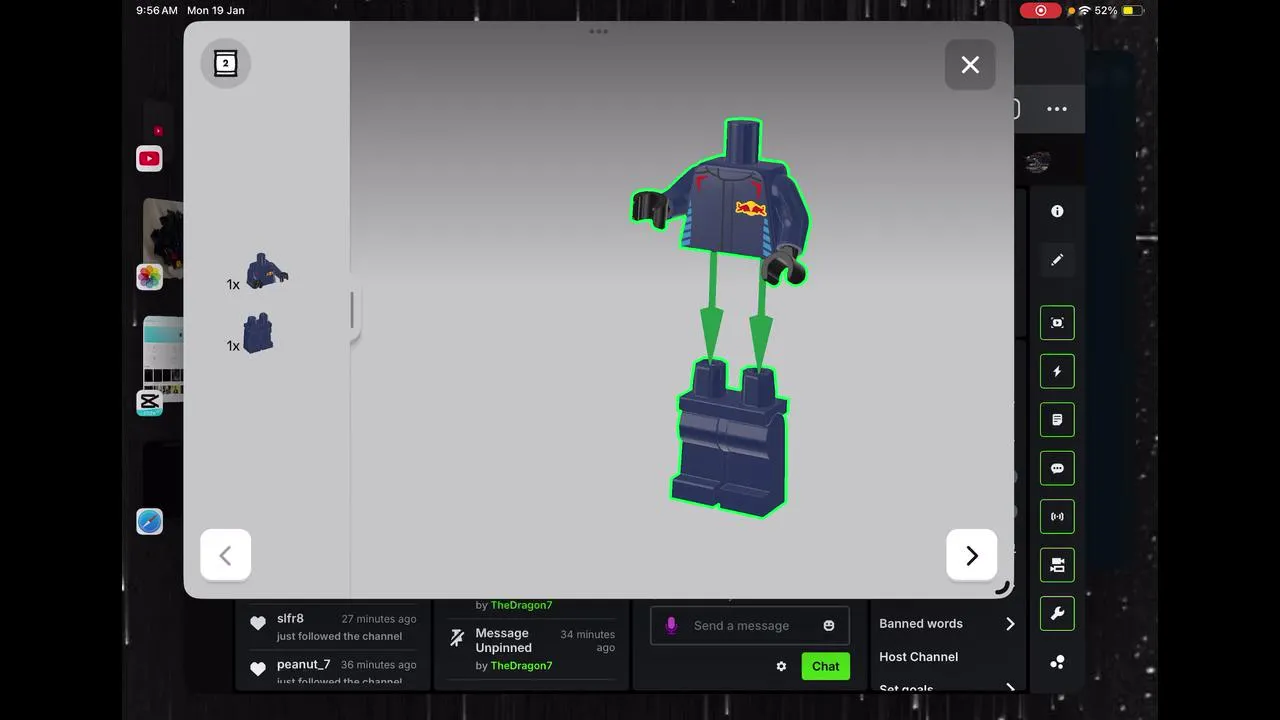Open Safari from the side dock
Screen dimensions: 1280x720
click(x=149, y=521)
